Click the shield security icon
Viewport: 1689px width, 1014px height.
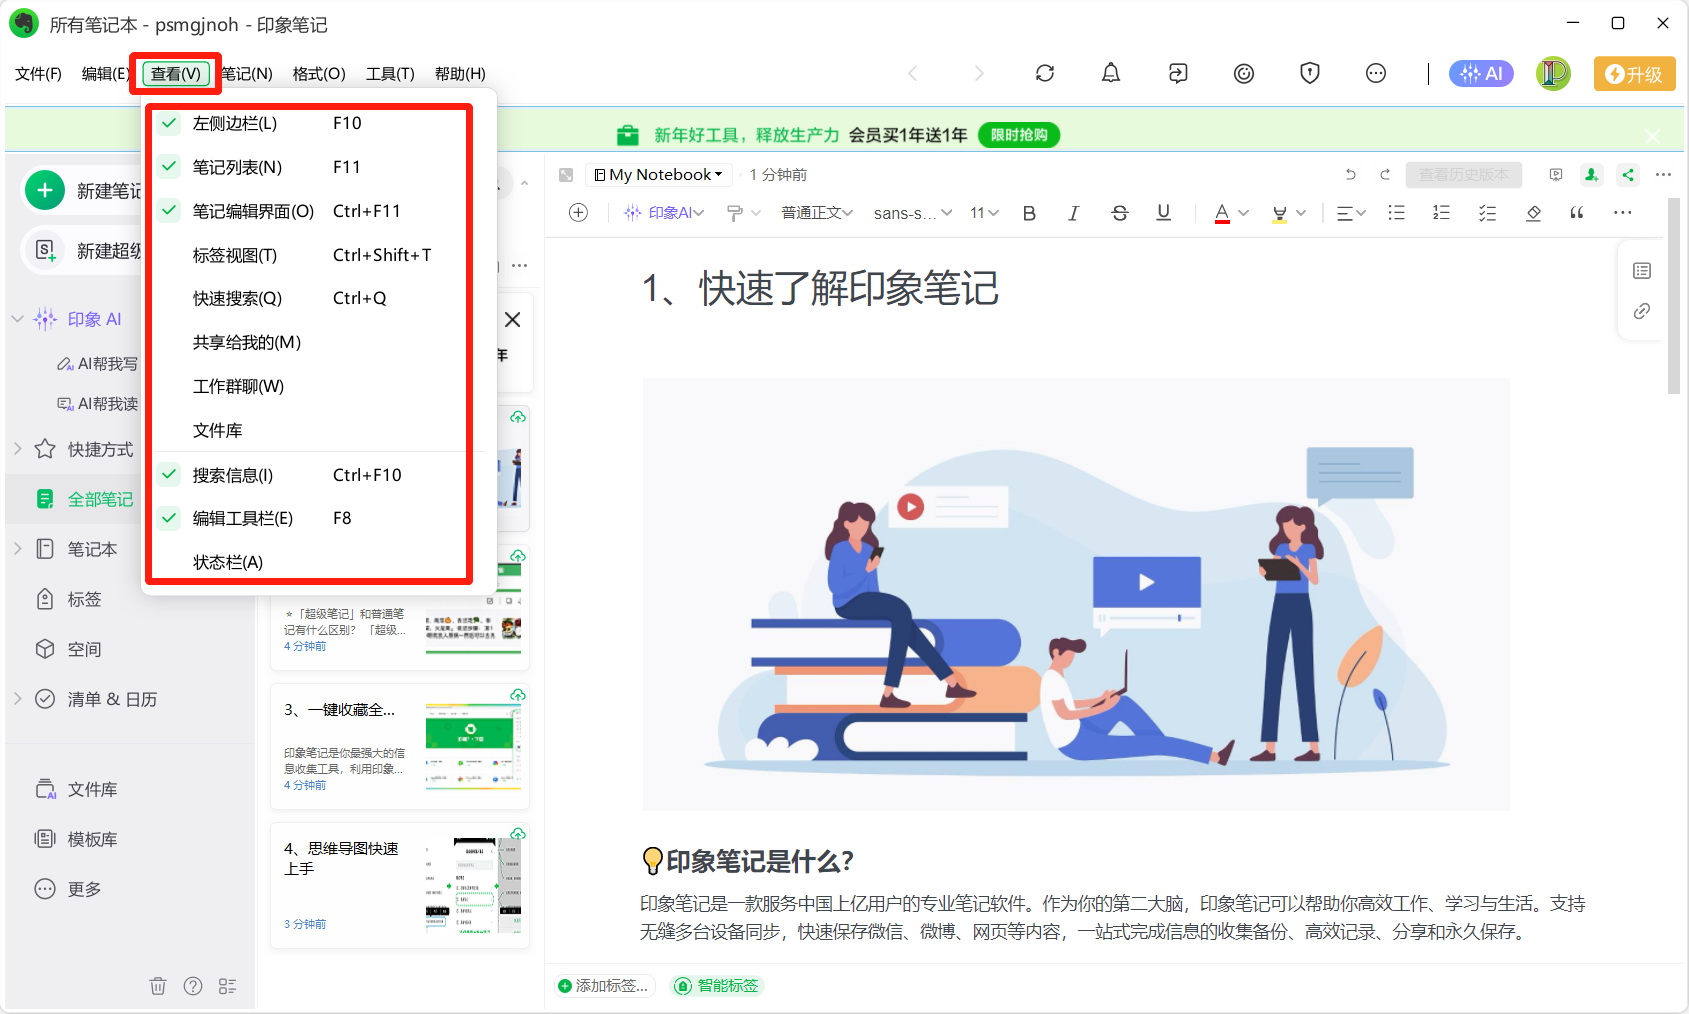point(1310,73)
